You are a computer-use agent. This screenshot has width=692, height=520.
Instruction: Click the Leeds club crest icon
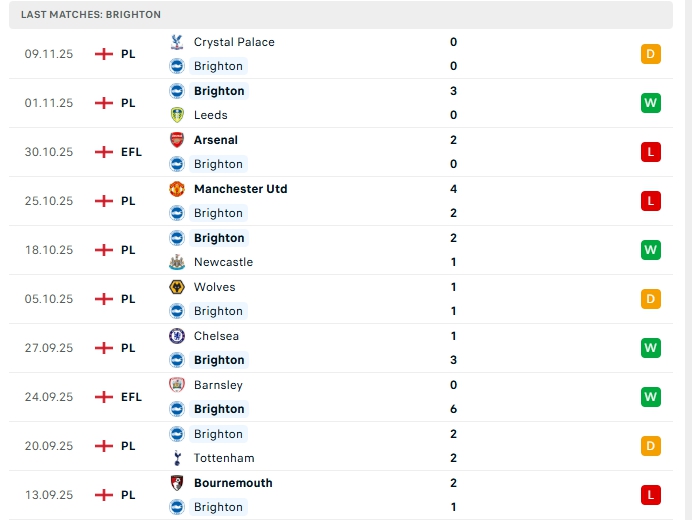(x=177, y=115)
